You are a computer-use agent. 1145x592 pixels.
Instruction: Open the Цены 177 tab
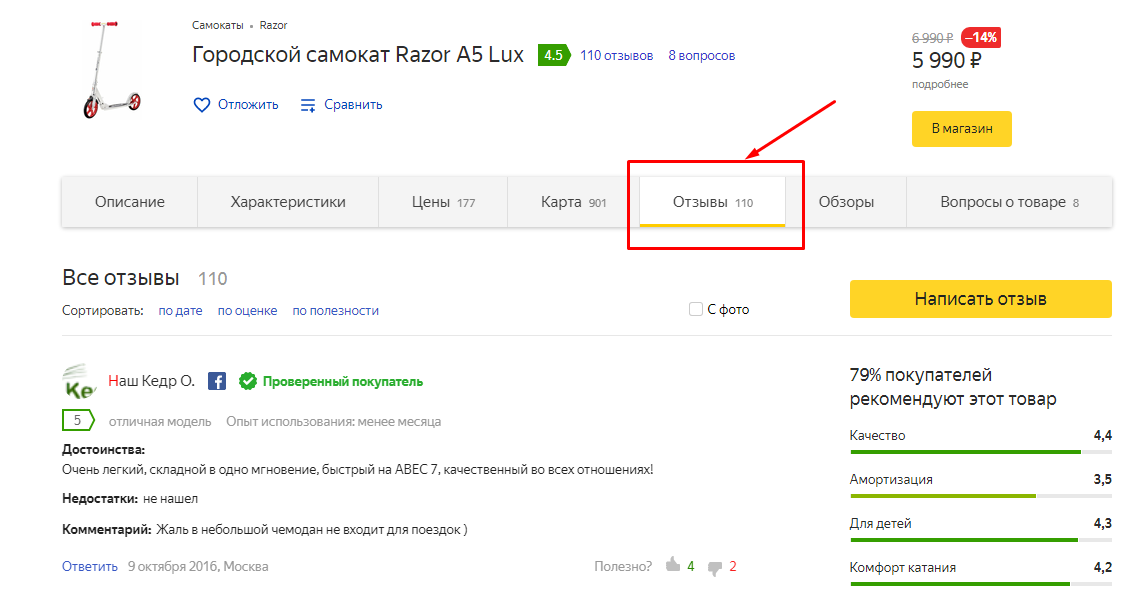click(443, 202)
